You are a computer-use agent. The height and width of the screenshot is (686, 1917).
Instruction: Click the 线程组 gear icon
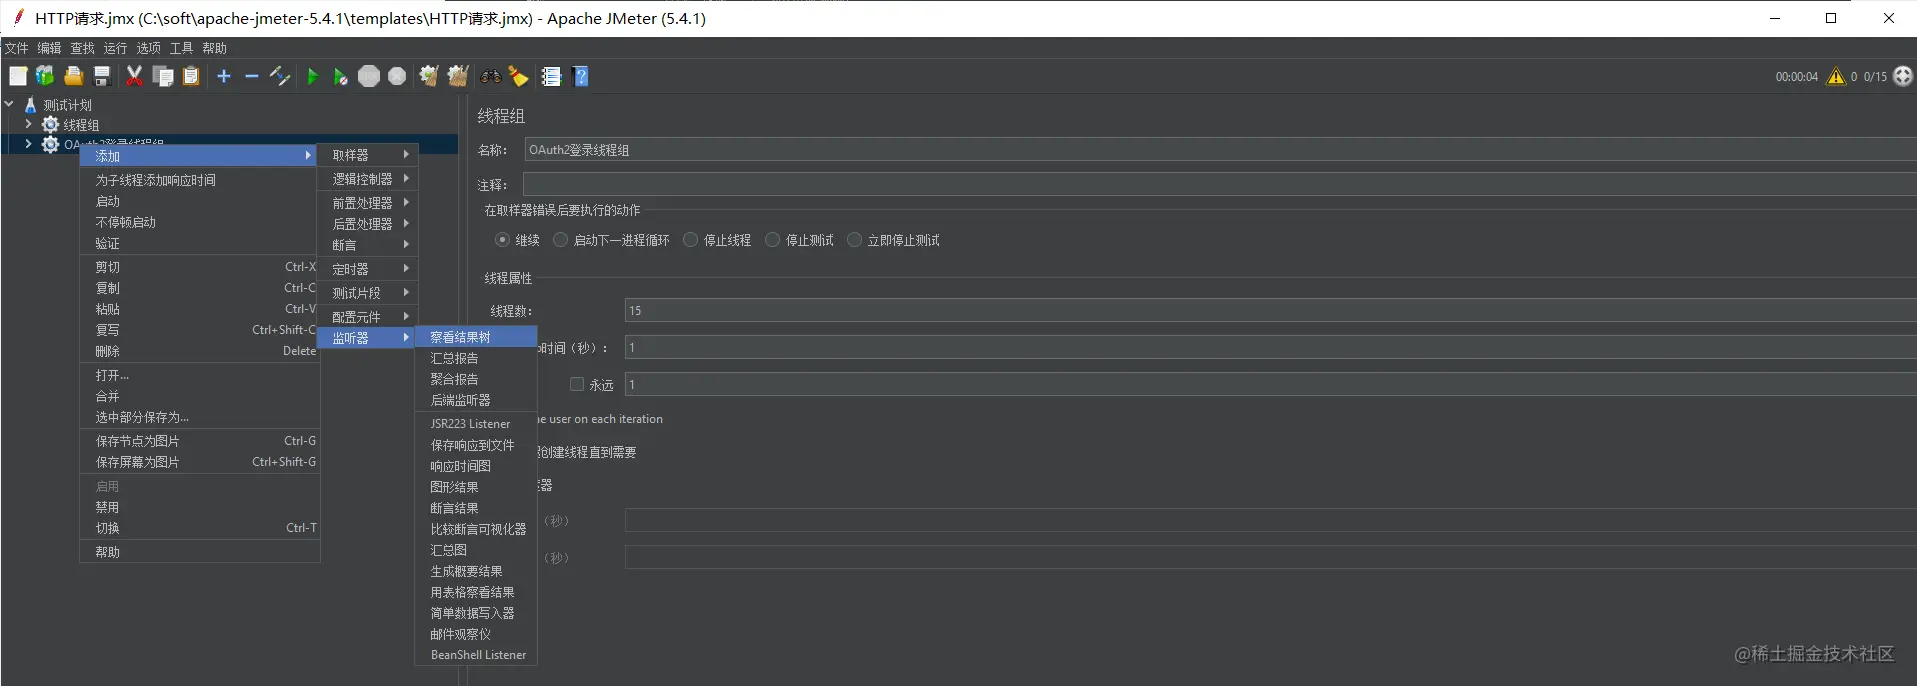click(50, 124)
